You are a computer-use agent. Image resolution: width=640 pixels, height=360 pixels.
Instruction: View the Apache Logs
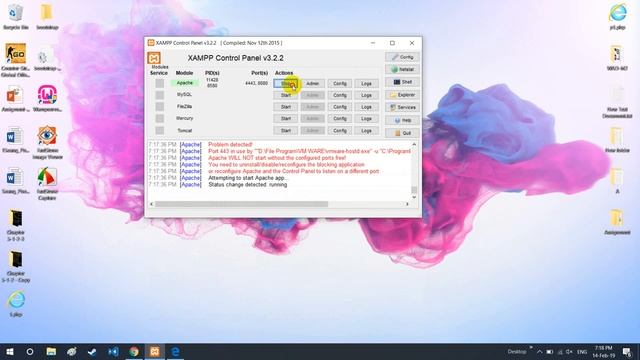(x=366, y=83)
